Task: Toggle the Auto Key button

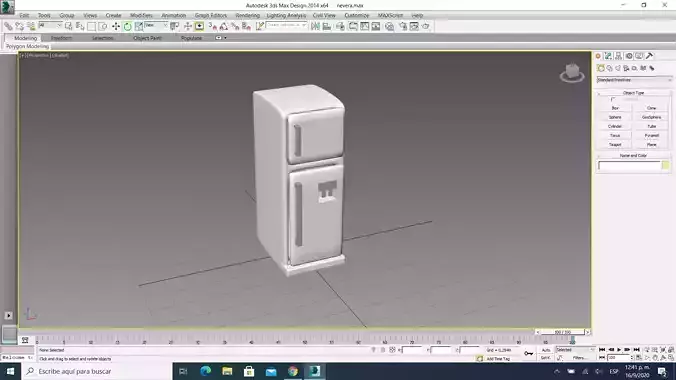Action: tap(546, 350)
